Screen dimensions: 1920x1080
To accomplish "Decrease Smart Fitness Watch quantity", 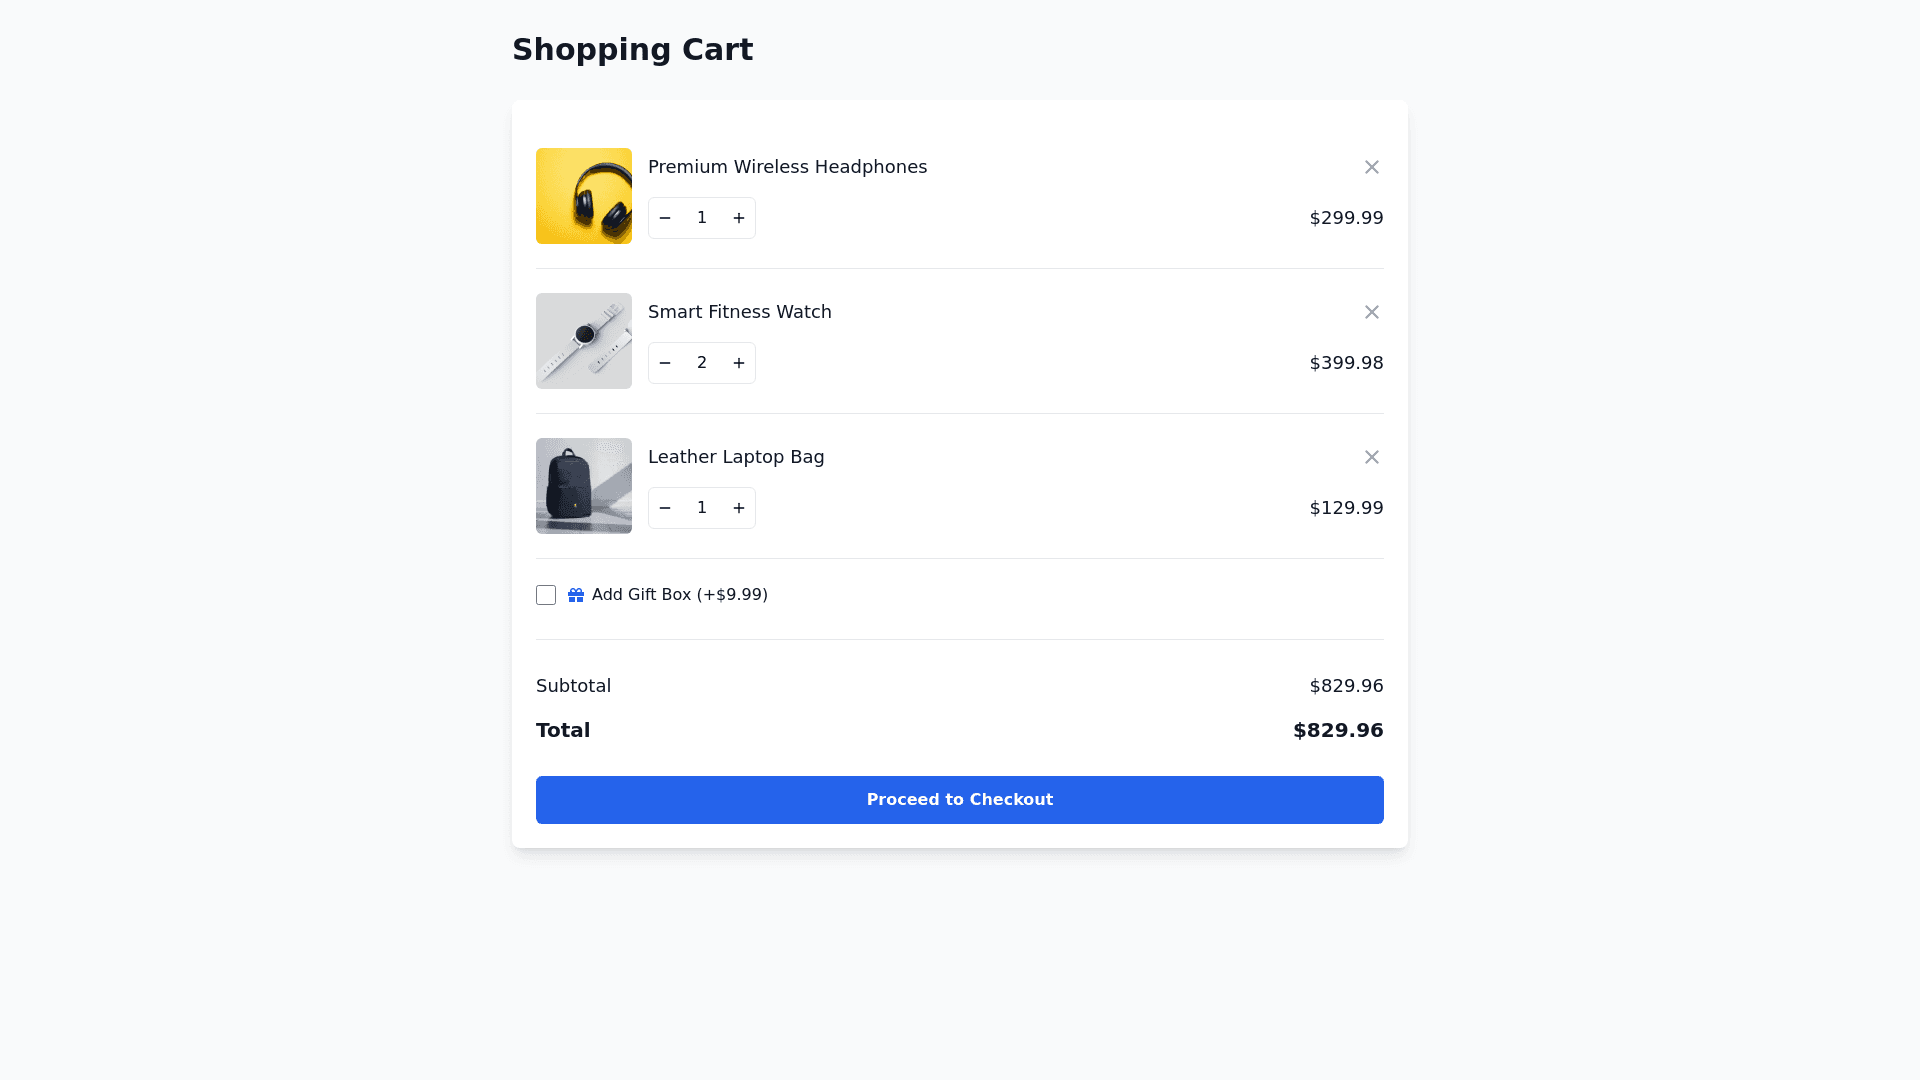I will click(665, 363).
